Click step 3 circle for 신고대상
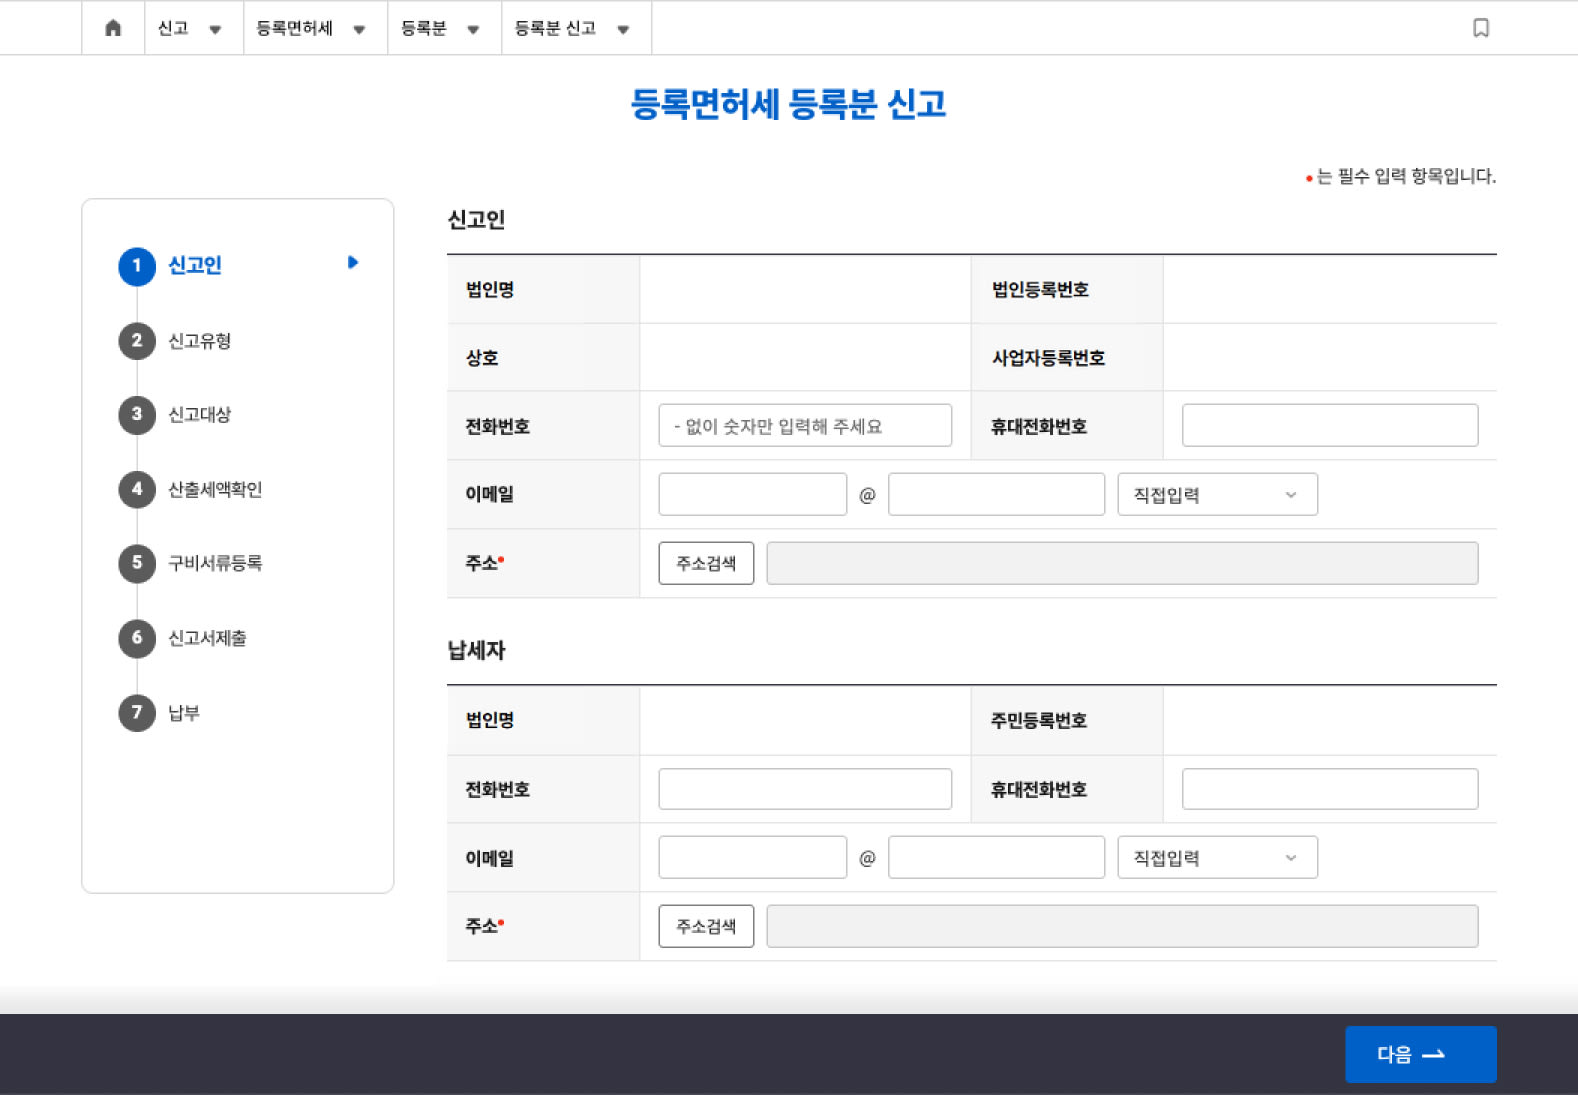The height and width of the screenshot is (1095, 1578). click(x=137, y=415)
